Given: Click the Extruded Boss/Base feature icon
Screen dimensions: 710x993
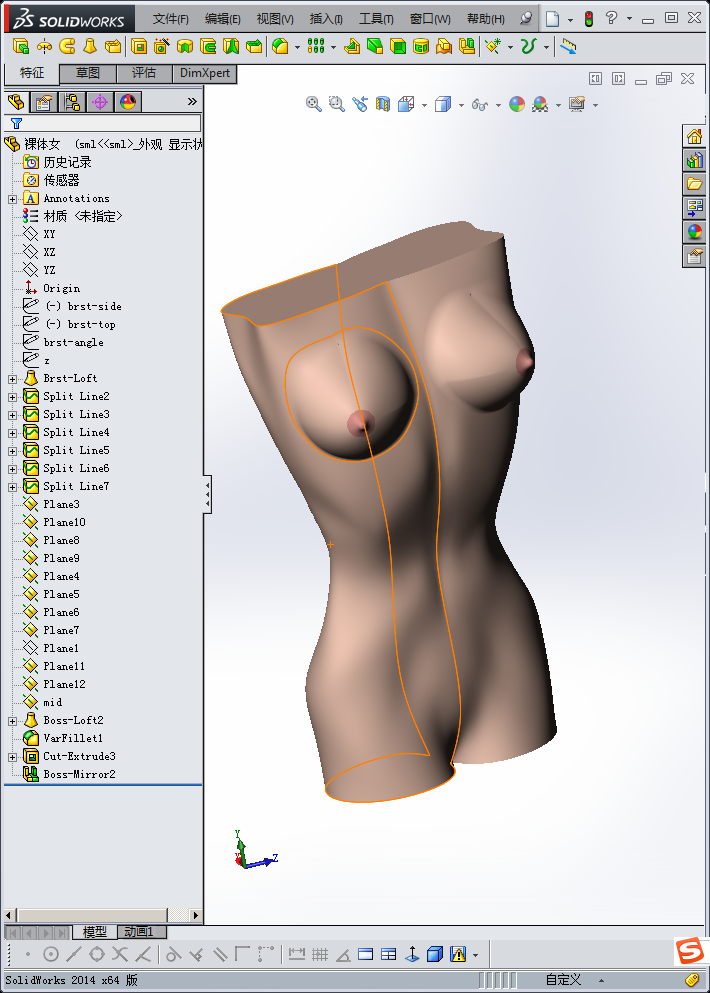Looking at the screenshot, I should pos(21,46).
